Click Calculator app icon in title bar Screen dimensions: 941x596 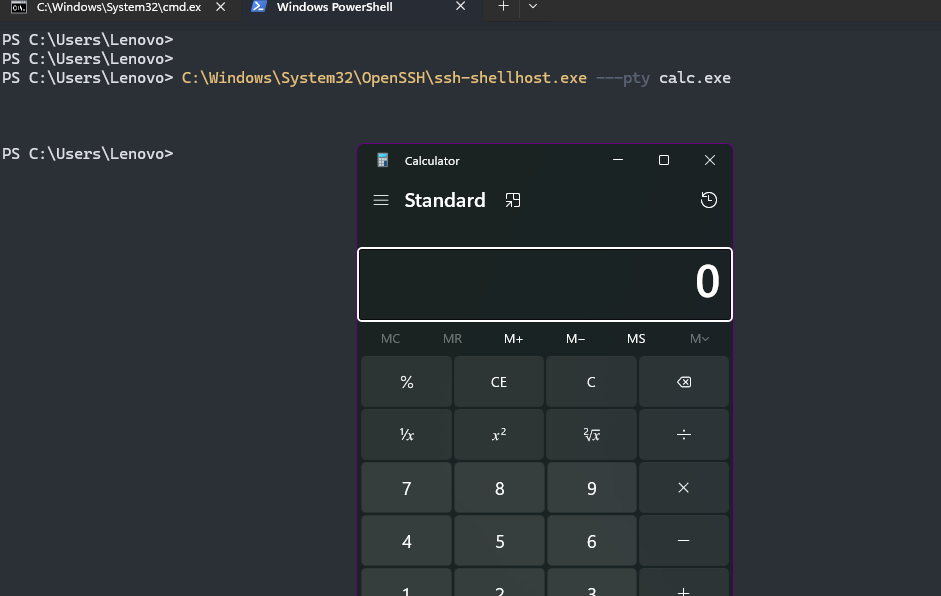tap(382, 160)
